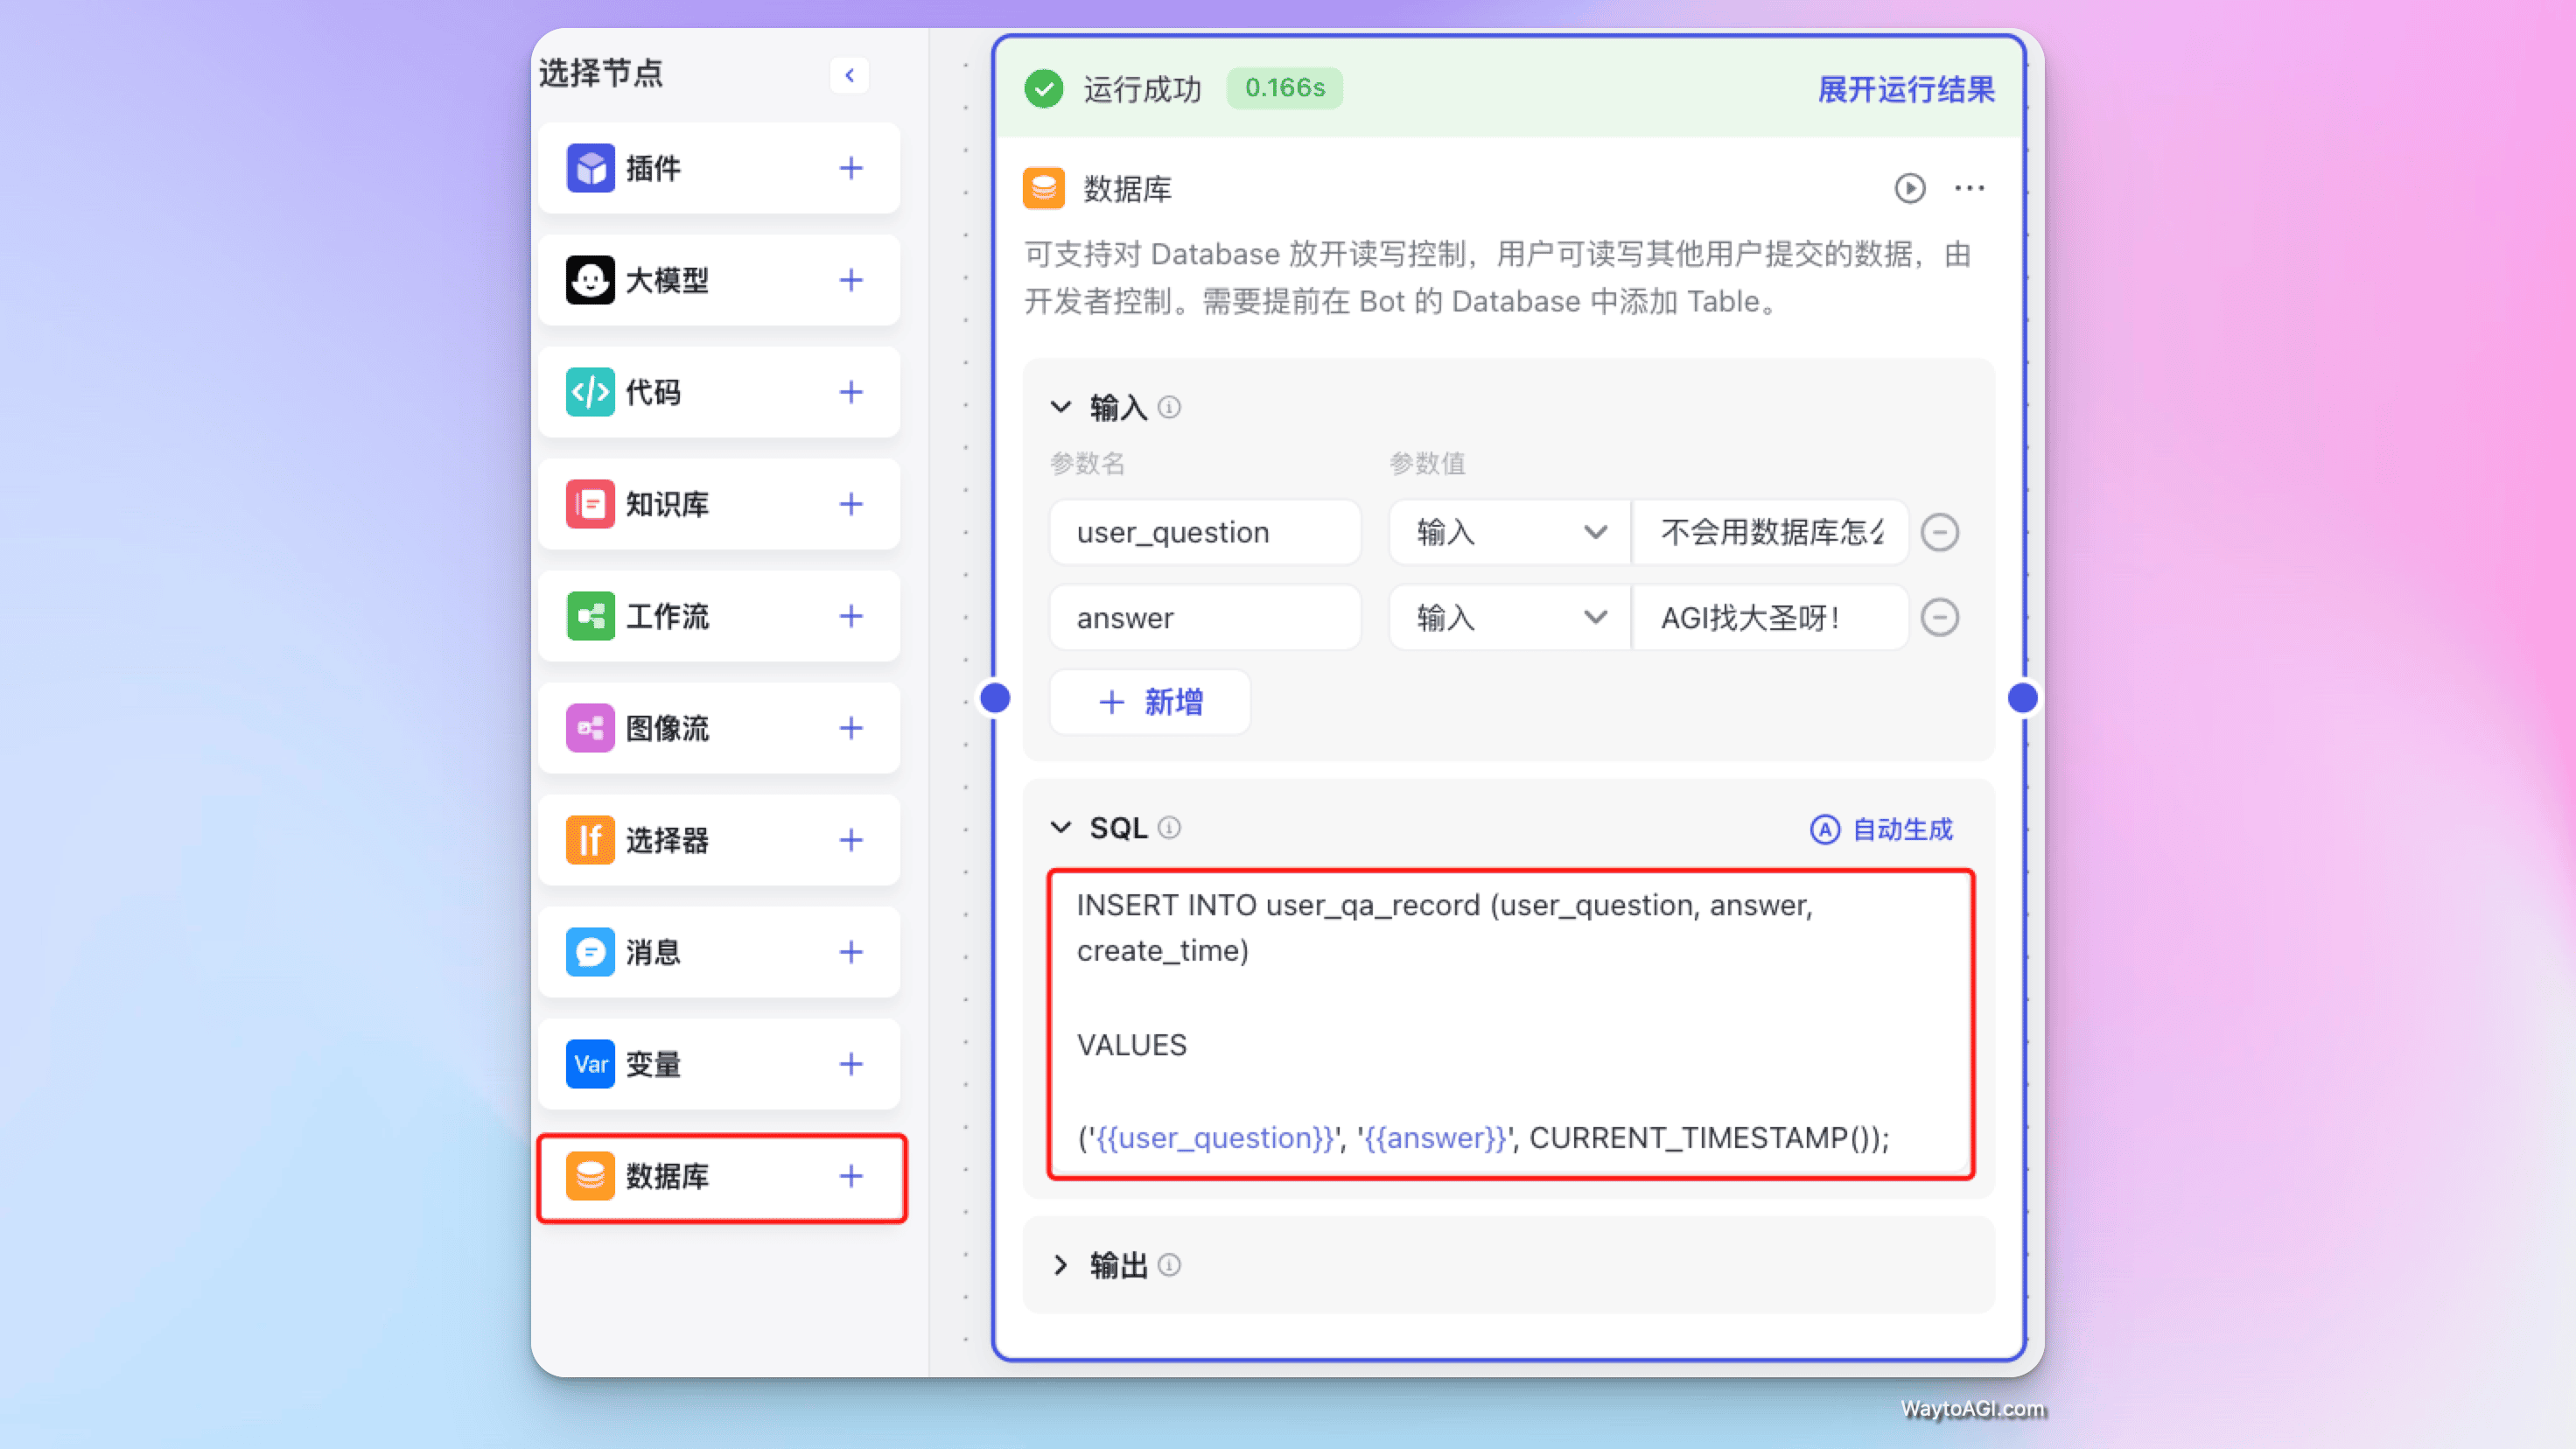
Task: Collapse the node selection sidebar
Action: point(849,75)
